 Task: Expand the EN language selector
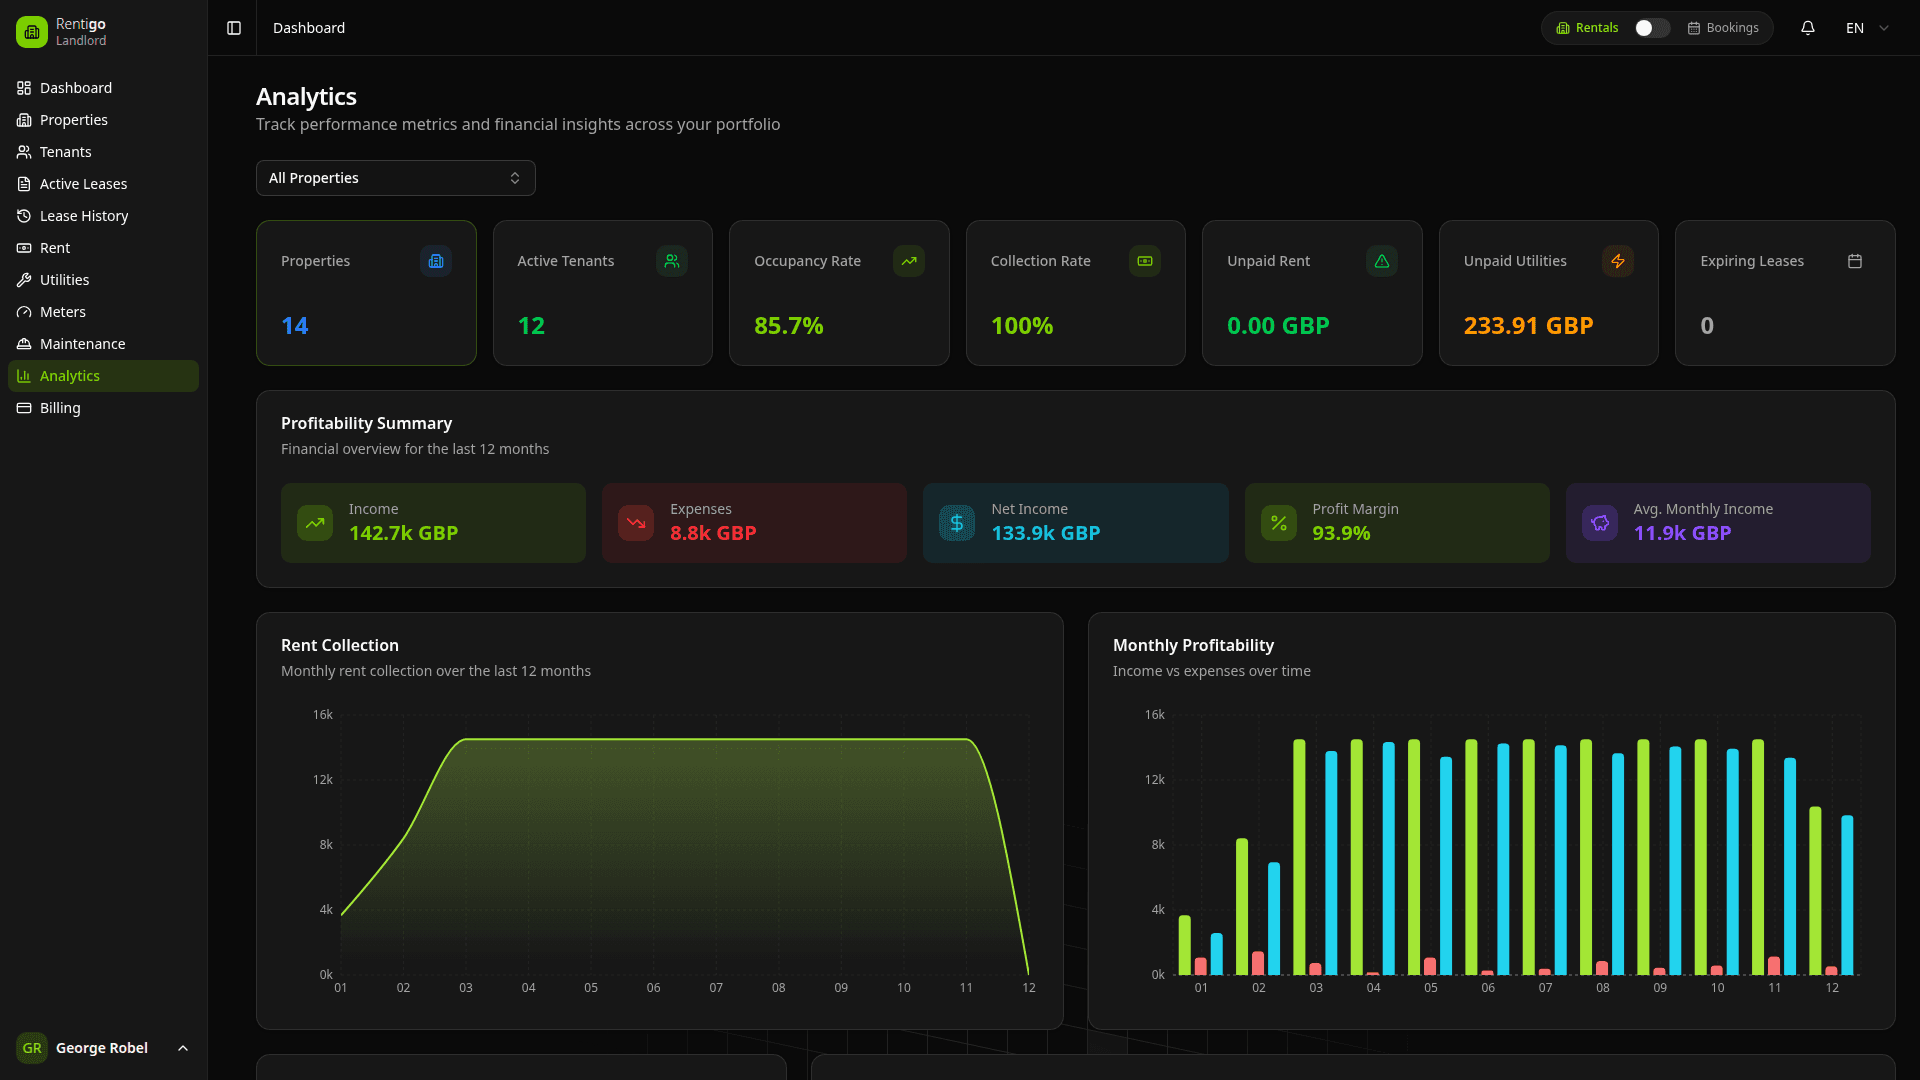coord(1864,28)
